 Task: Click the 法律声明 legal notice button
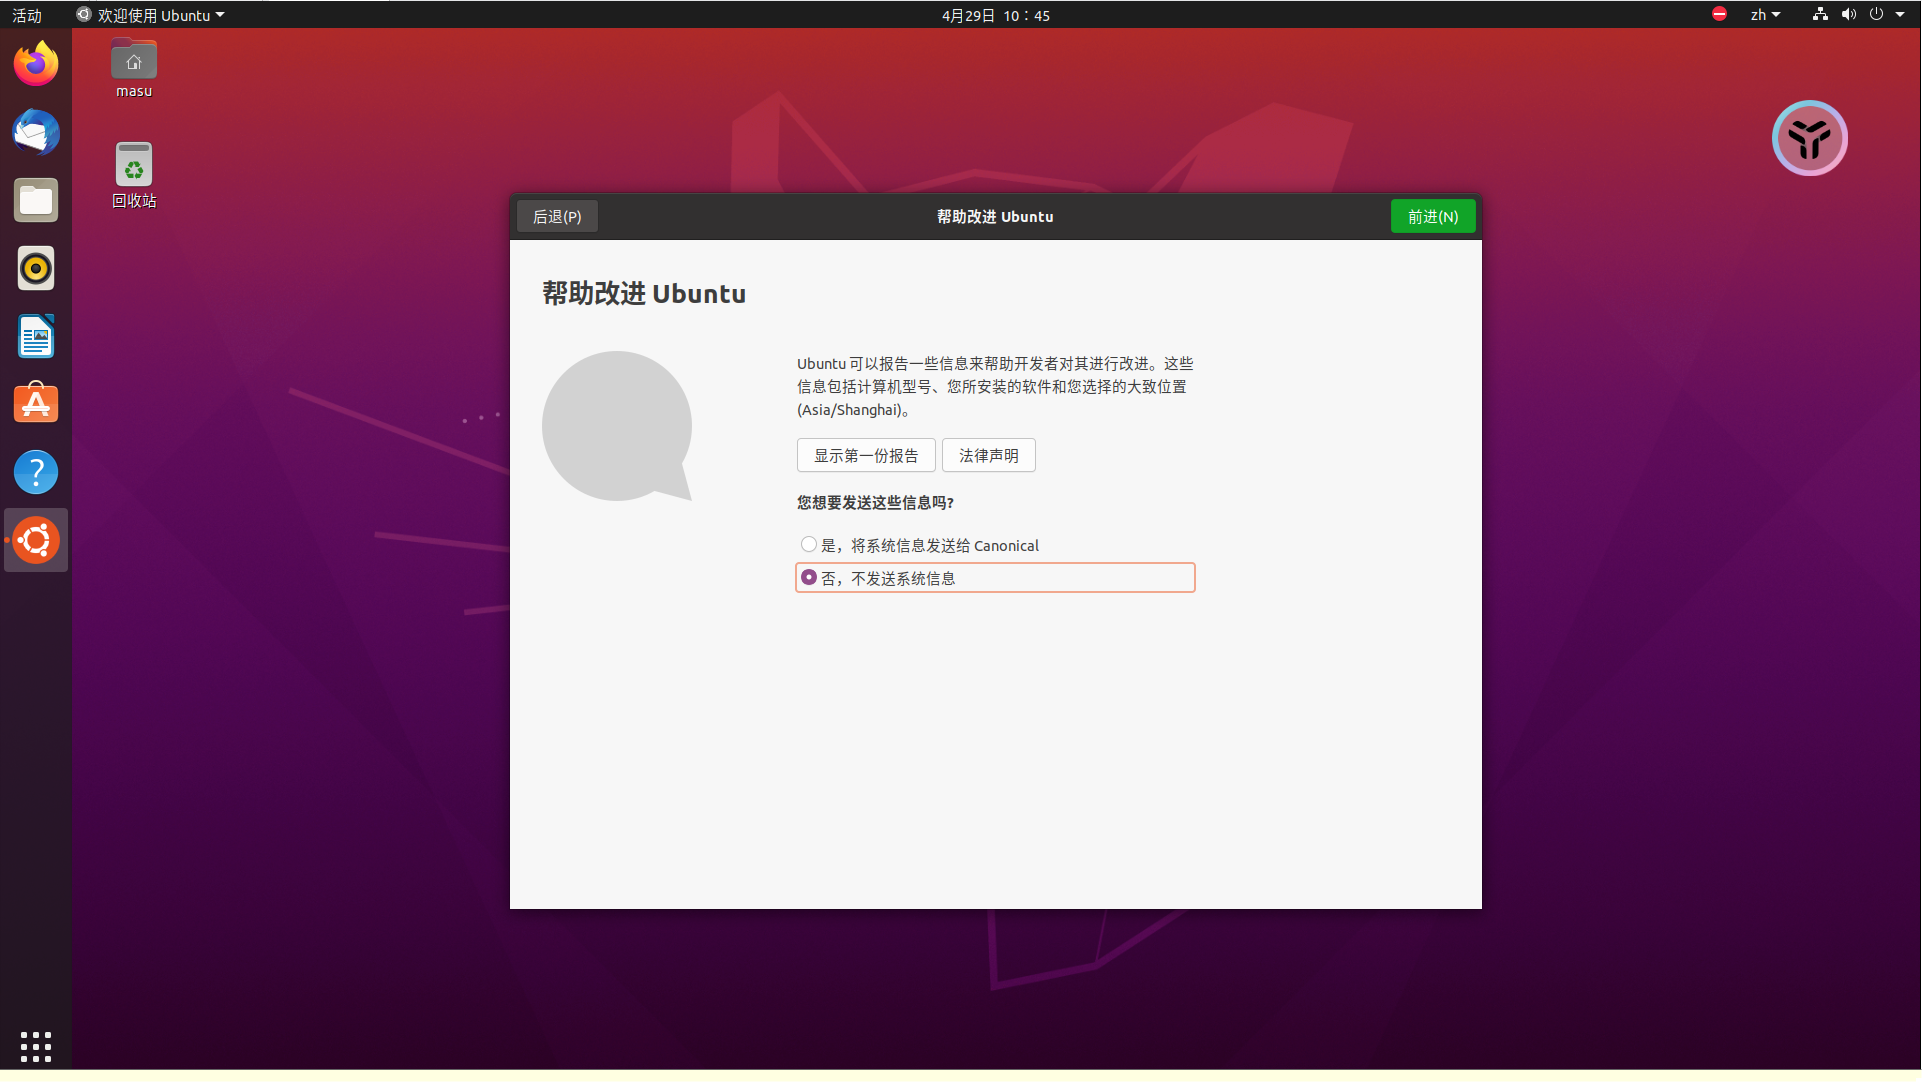coord(988,456)
